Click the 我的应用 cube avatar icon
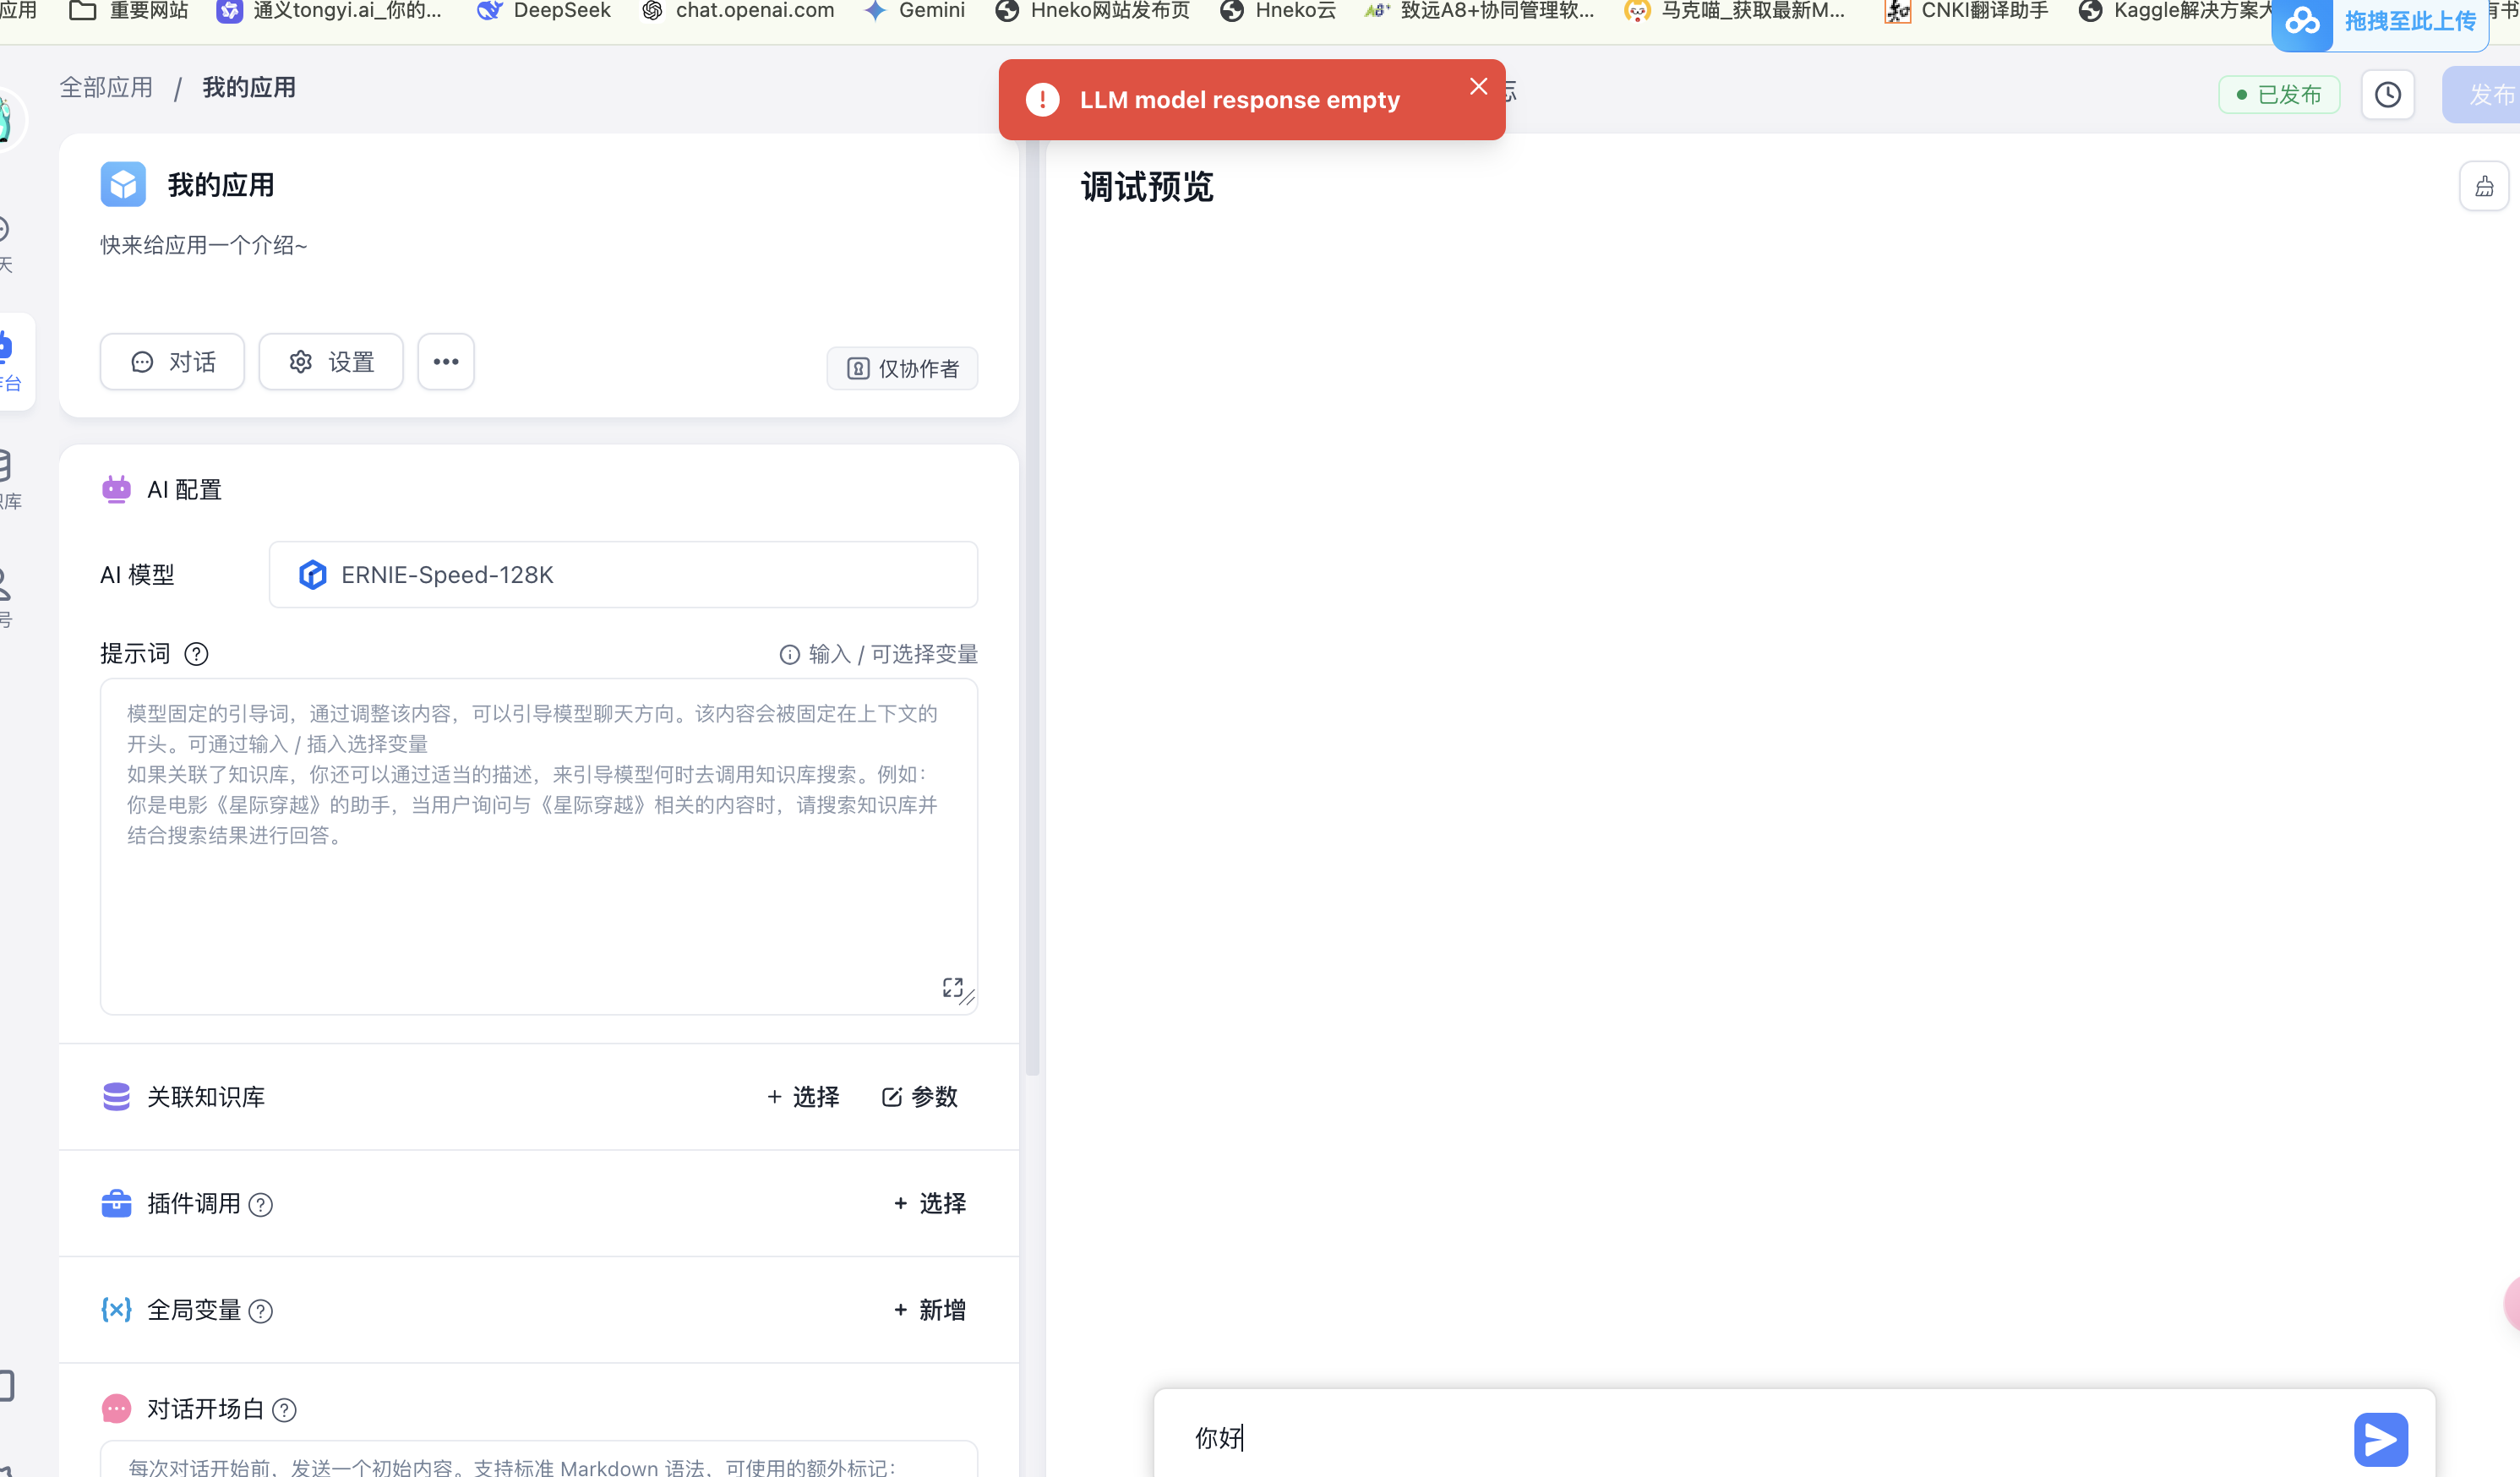 click(x=123, y=185)
